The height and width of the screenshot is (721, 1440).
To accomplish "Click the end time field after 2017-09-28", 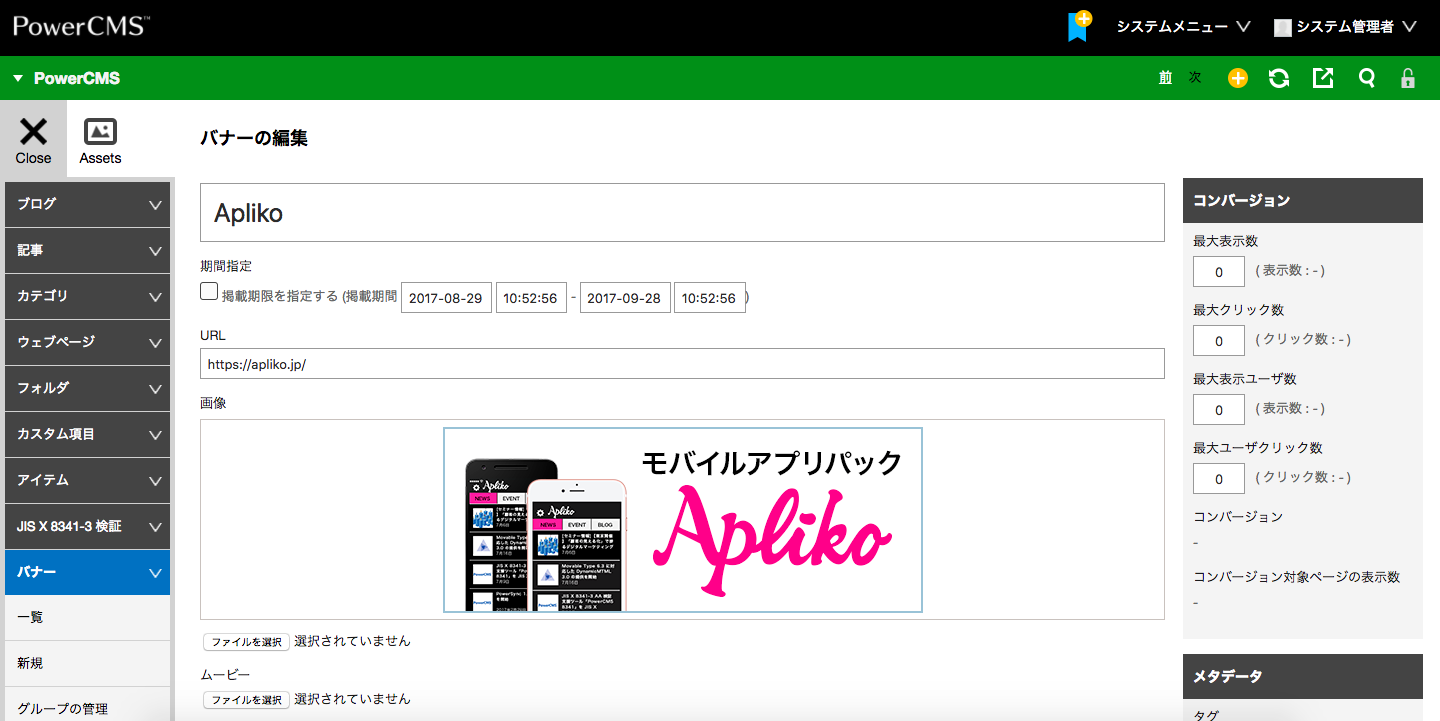I will point(709,298).
